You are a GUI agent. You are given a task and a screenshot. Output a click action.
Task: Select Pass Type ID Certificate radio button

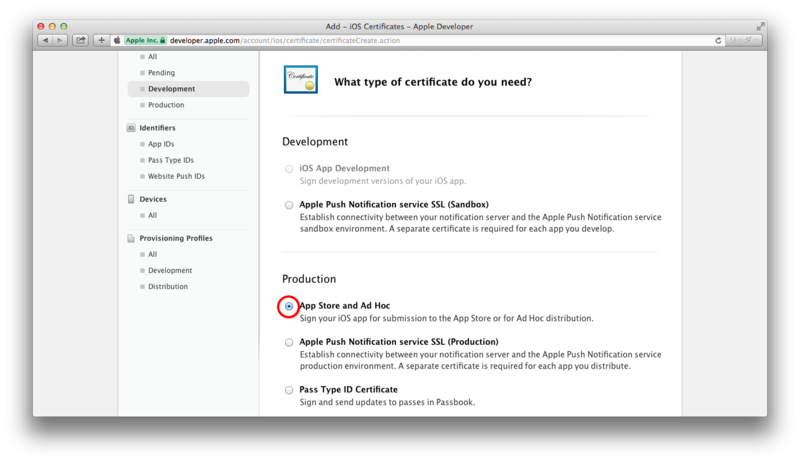point(289,390)
